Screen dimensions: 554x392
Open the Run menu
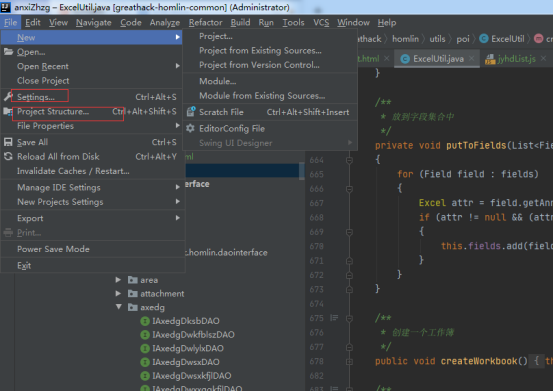(266, 23)
